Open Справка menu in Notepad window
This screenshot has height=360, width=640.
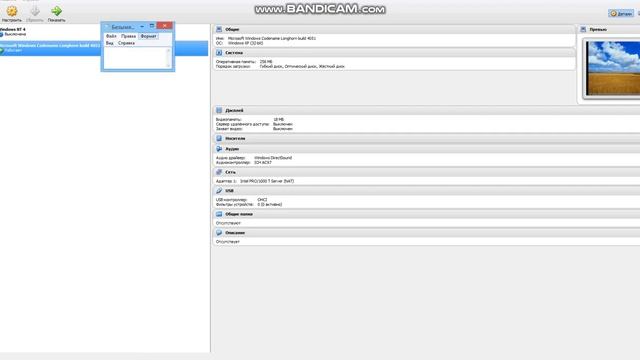coord(126,43)
